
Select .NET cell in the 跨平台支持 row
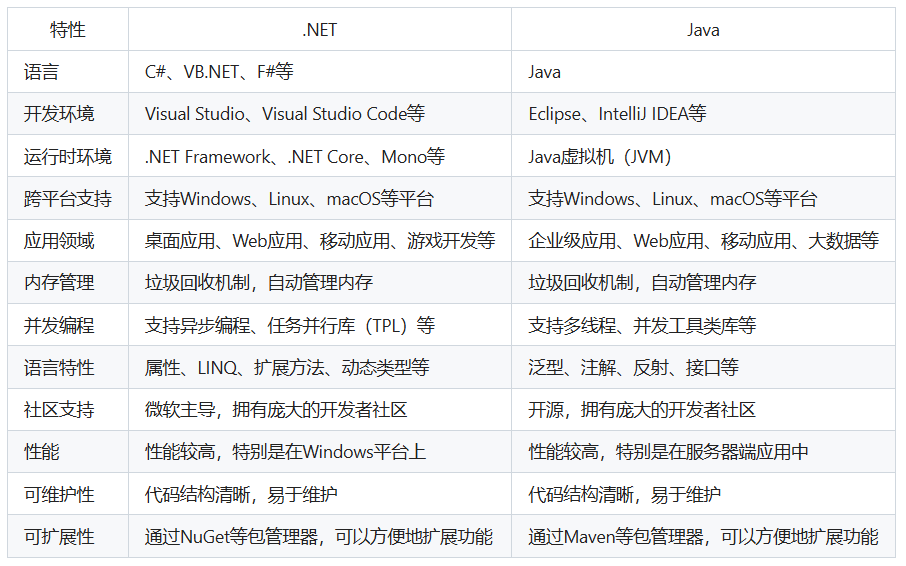click(x=320, y=198)
